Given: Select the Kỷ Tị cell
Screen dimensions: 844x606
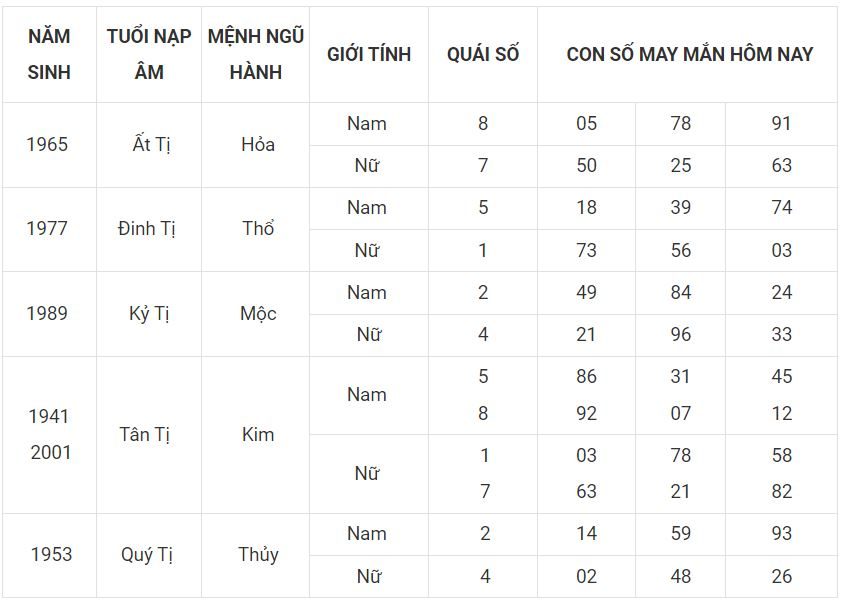Looking at the screenshot, I should (x=149, y=314).
